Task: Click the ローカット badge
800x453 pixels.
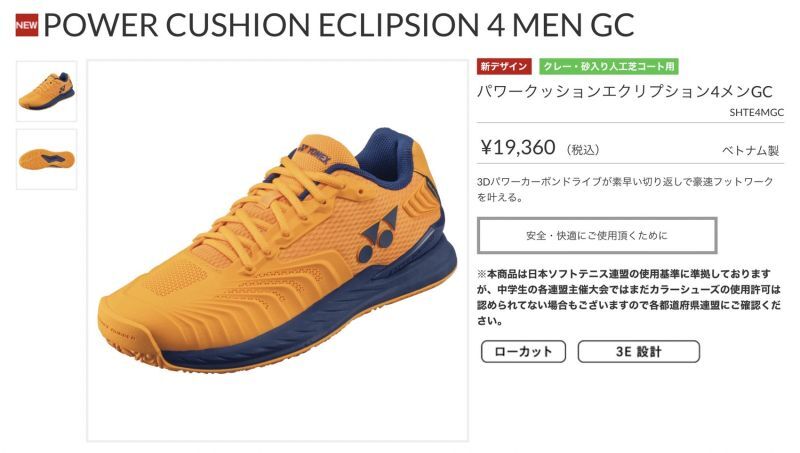Action: [523, 351]
